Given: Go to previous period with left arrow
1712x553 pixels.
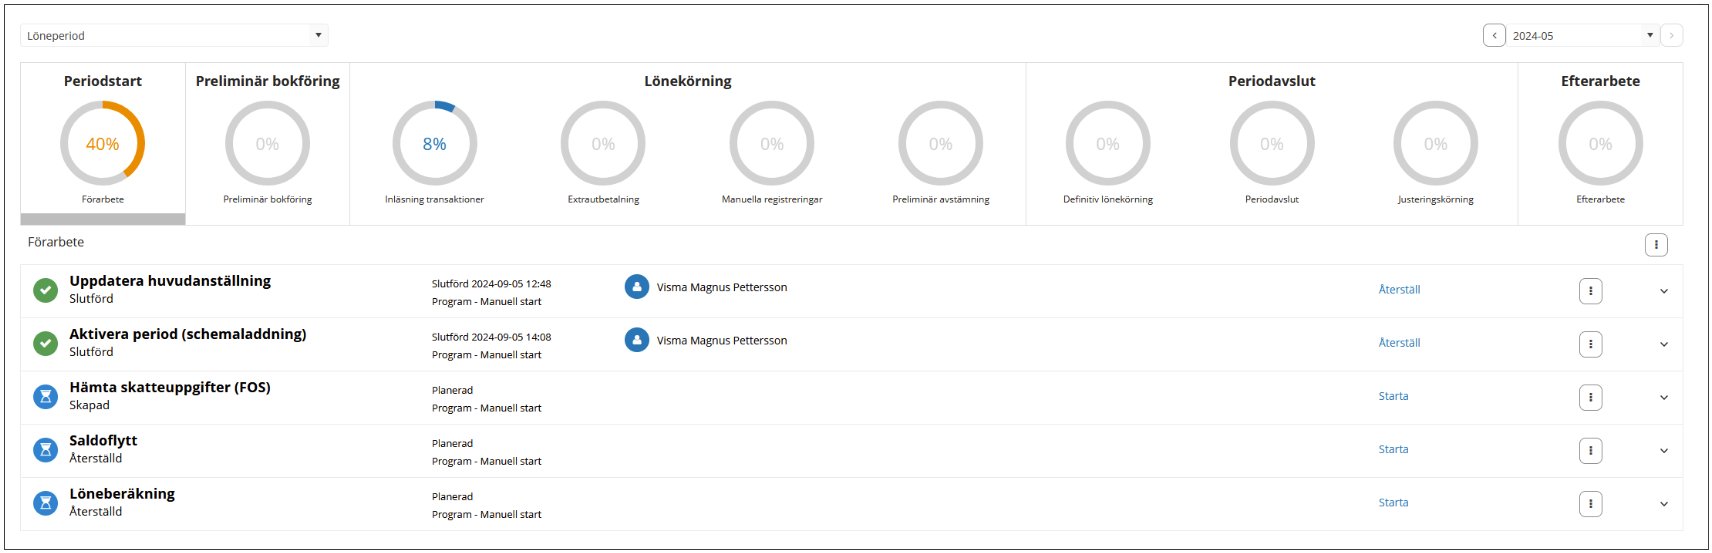Looking at the screenshot, I should (x=1494, y=36).
